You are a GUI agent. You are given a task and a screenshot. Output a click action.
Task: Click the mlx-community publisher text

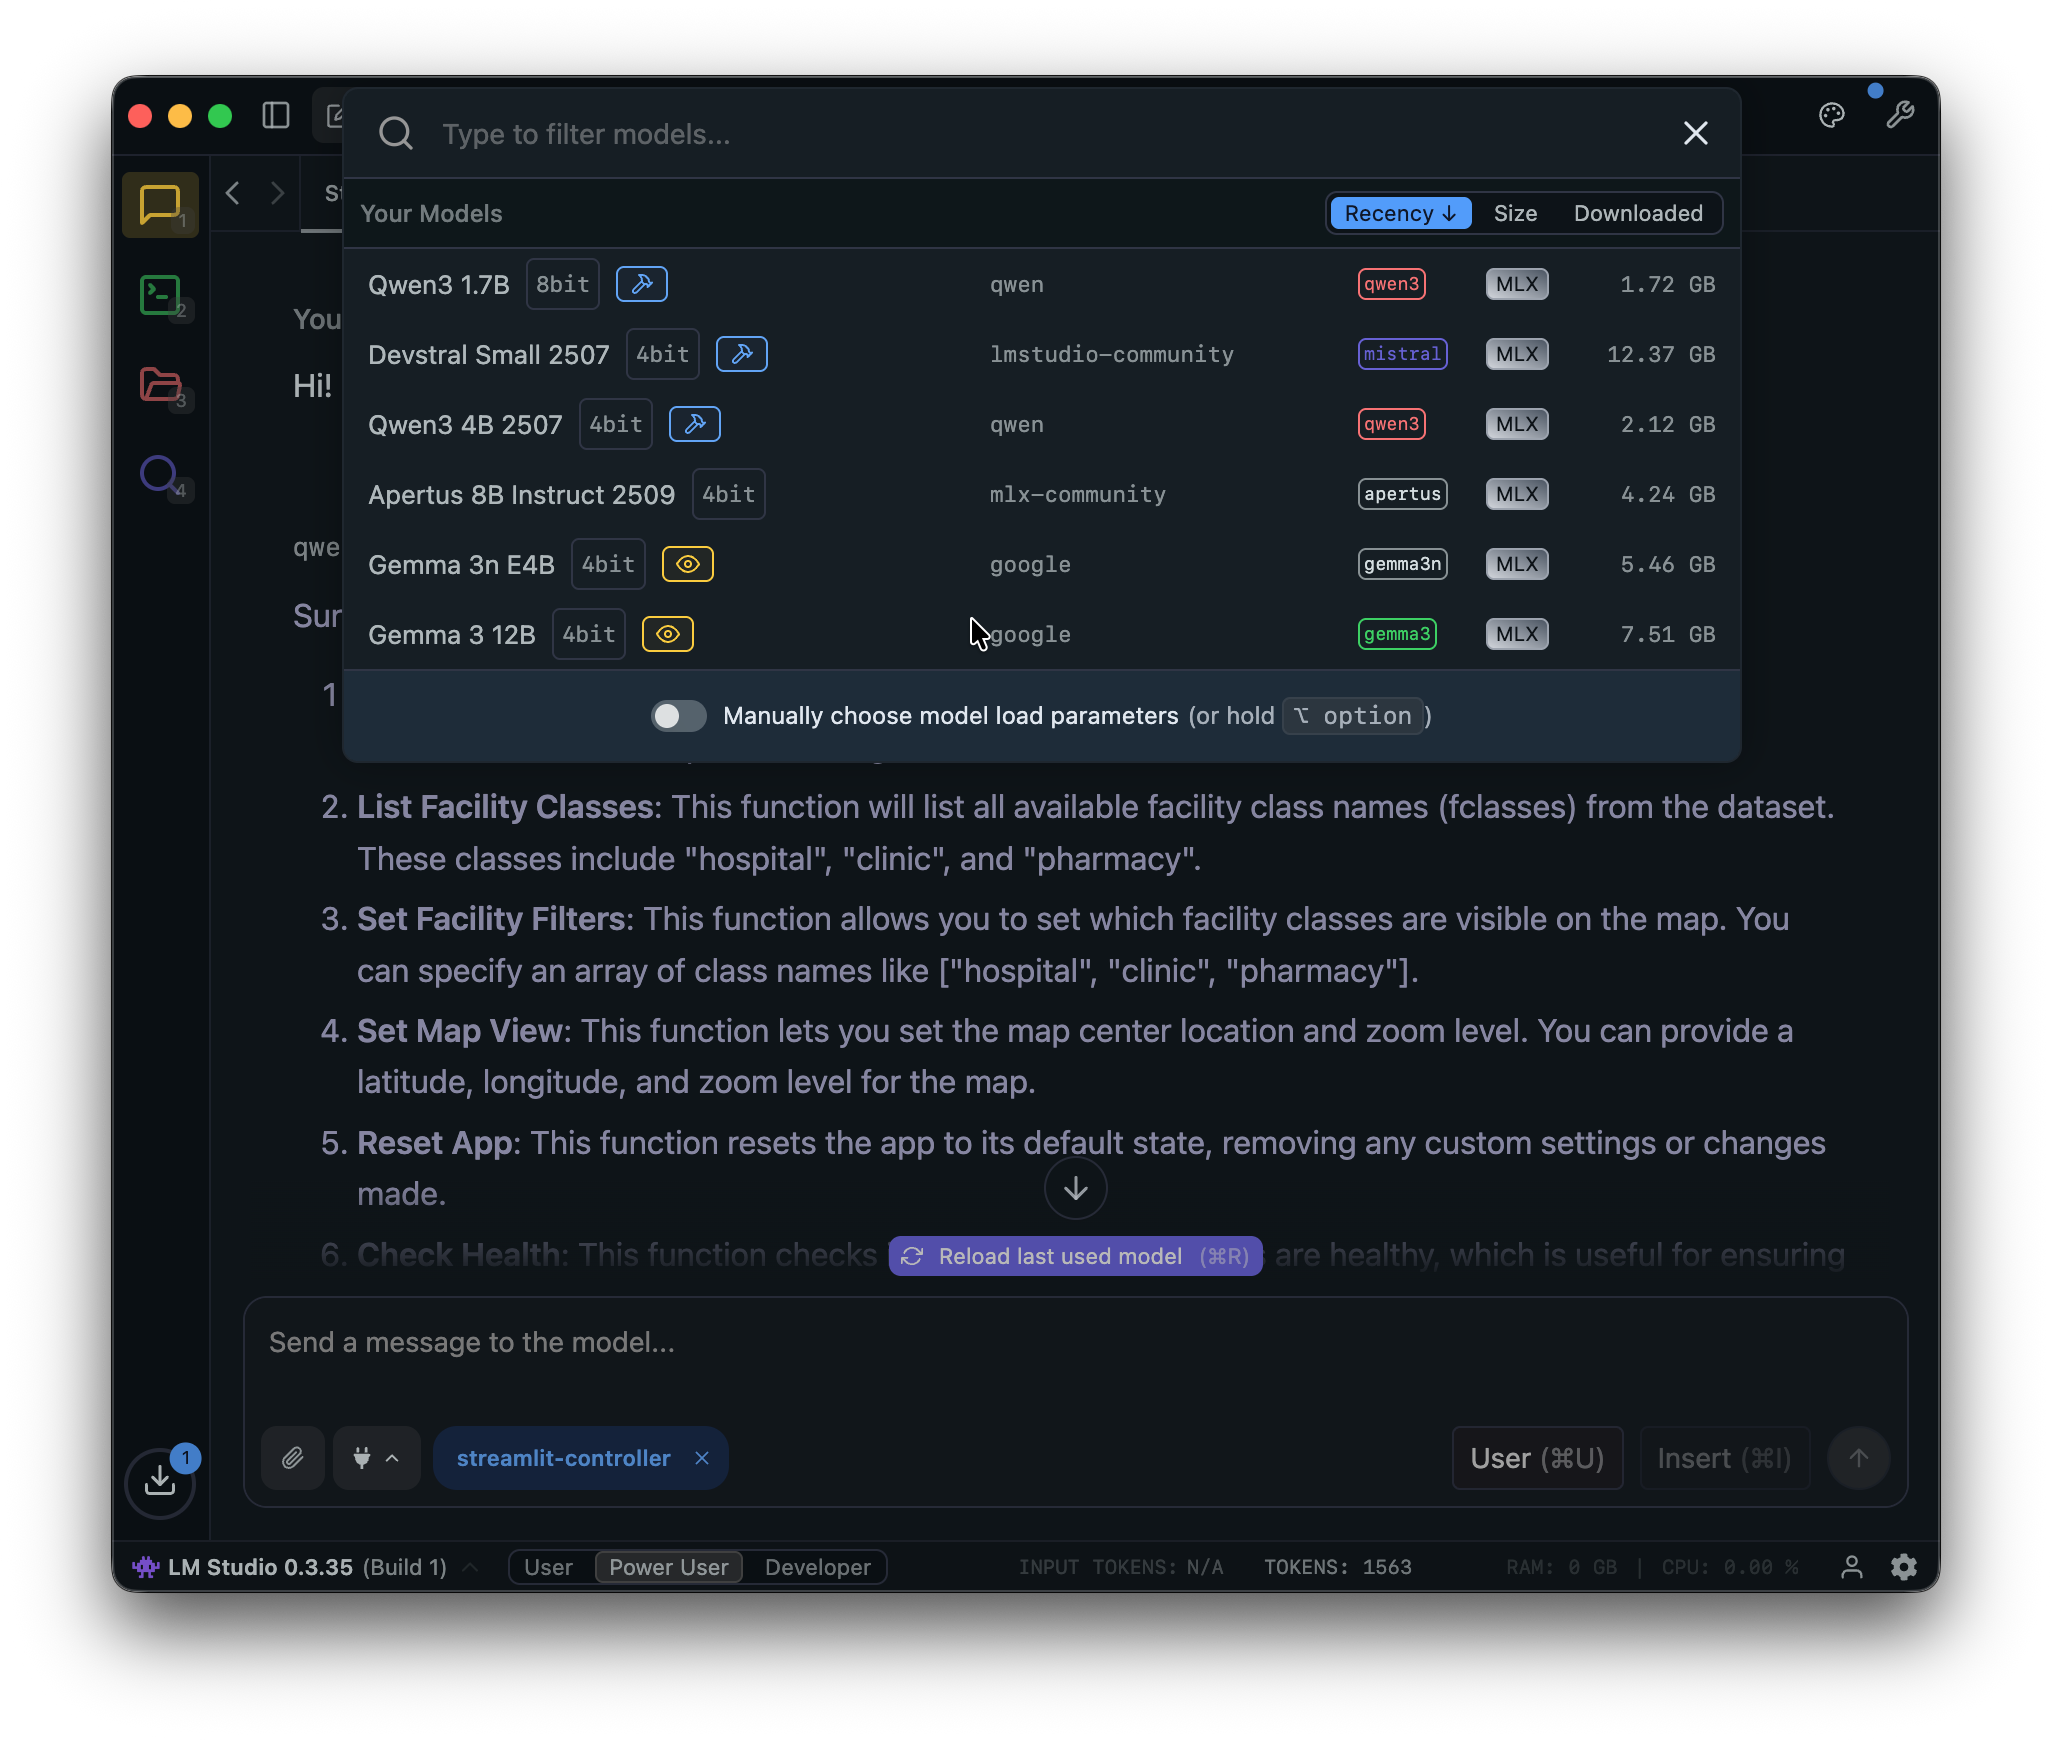[x=1077, y=494]
